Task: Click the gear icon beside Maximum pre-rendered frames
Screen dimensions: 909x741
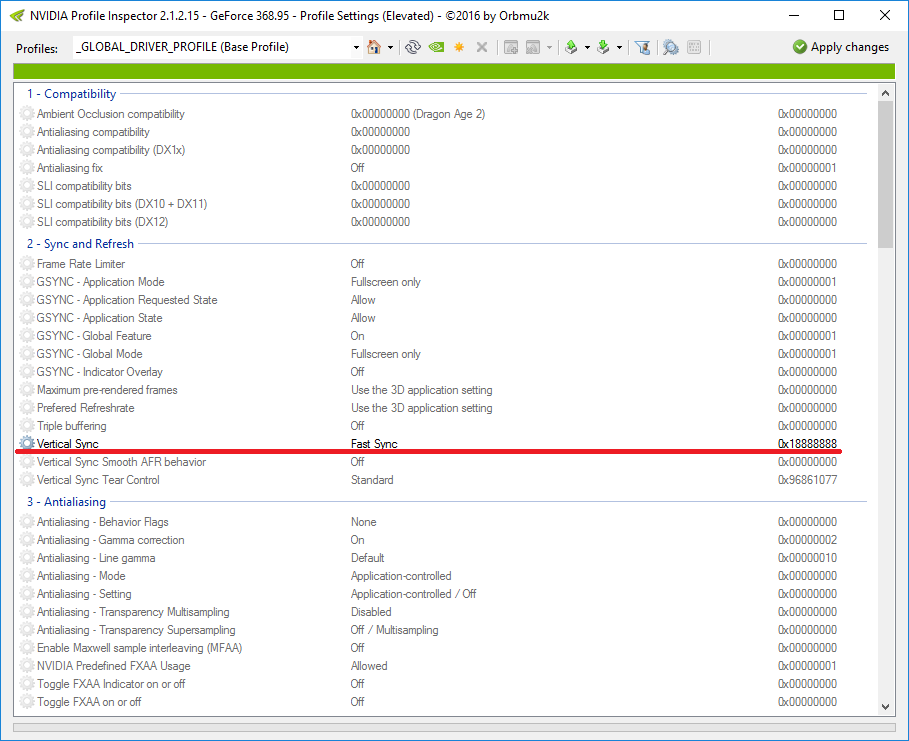Action: [27, 390]
